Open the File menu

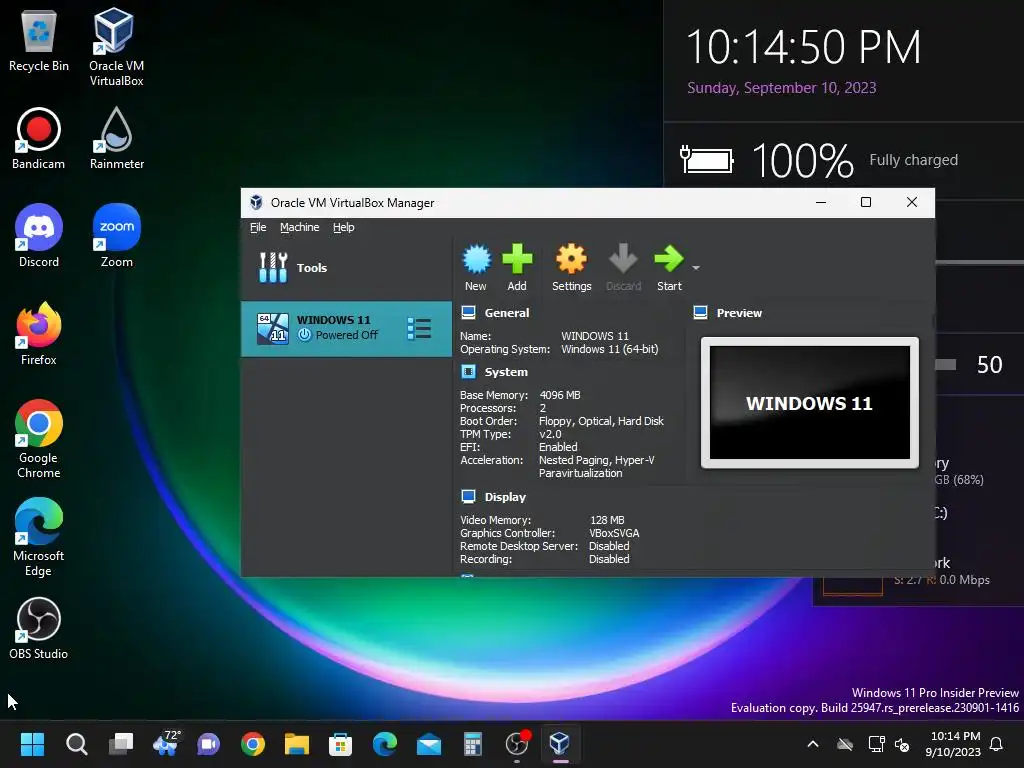258,227
